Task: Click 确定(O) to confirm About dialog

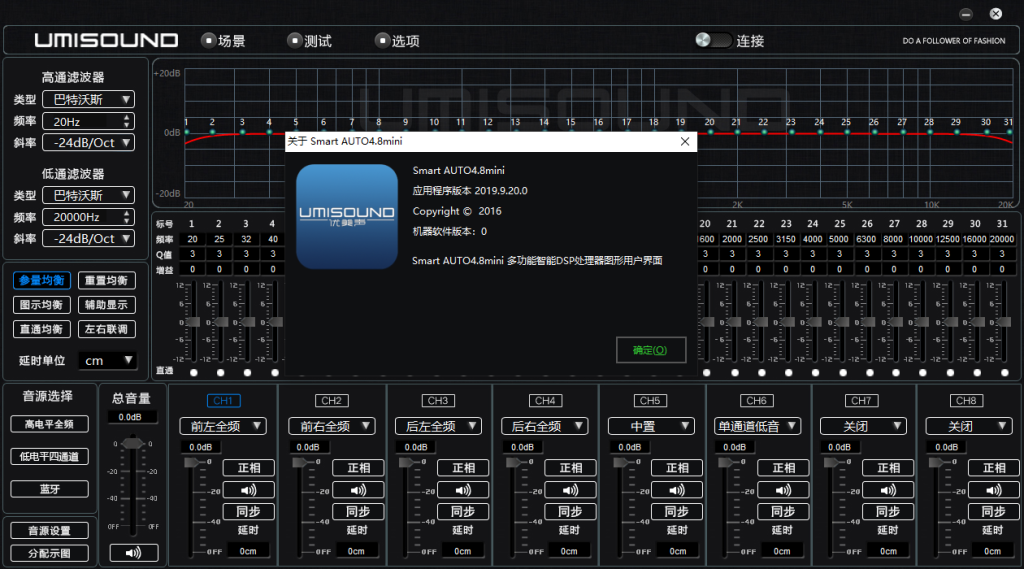Action: coord(650,350)
